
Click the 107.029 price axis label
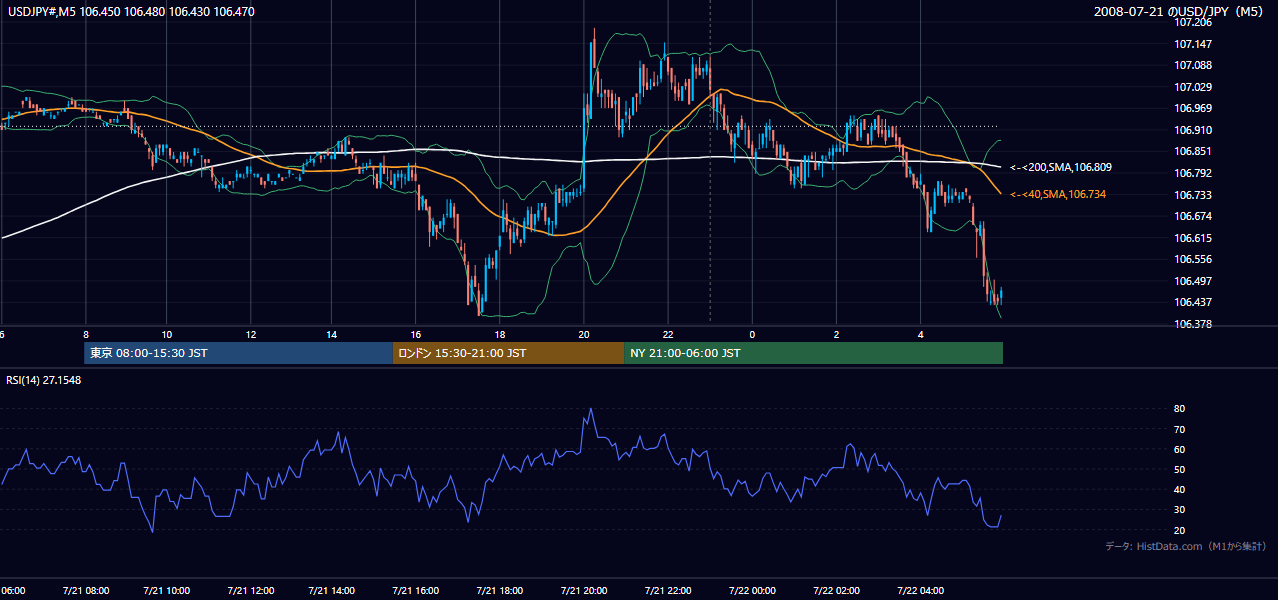click(x=1192, y=87)
